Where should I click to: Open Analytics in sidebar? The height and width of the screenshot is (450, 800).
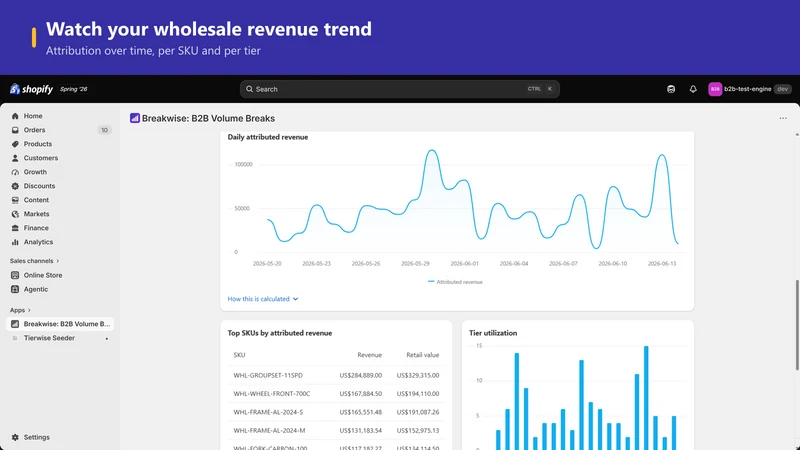pos(38,242)
